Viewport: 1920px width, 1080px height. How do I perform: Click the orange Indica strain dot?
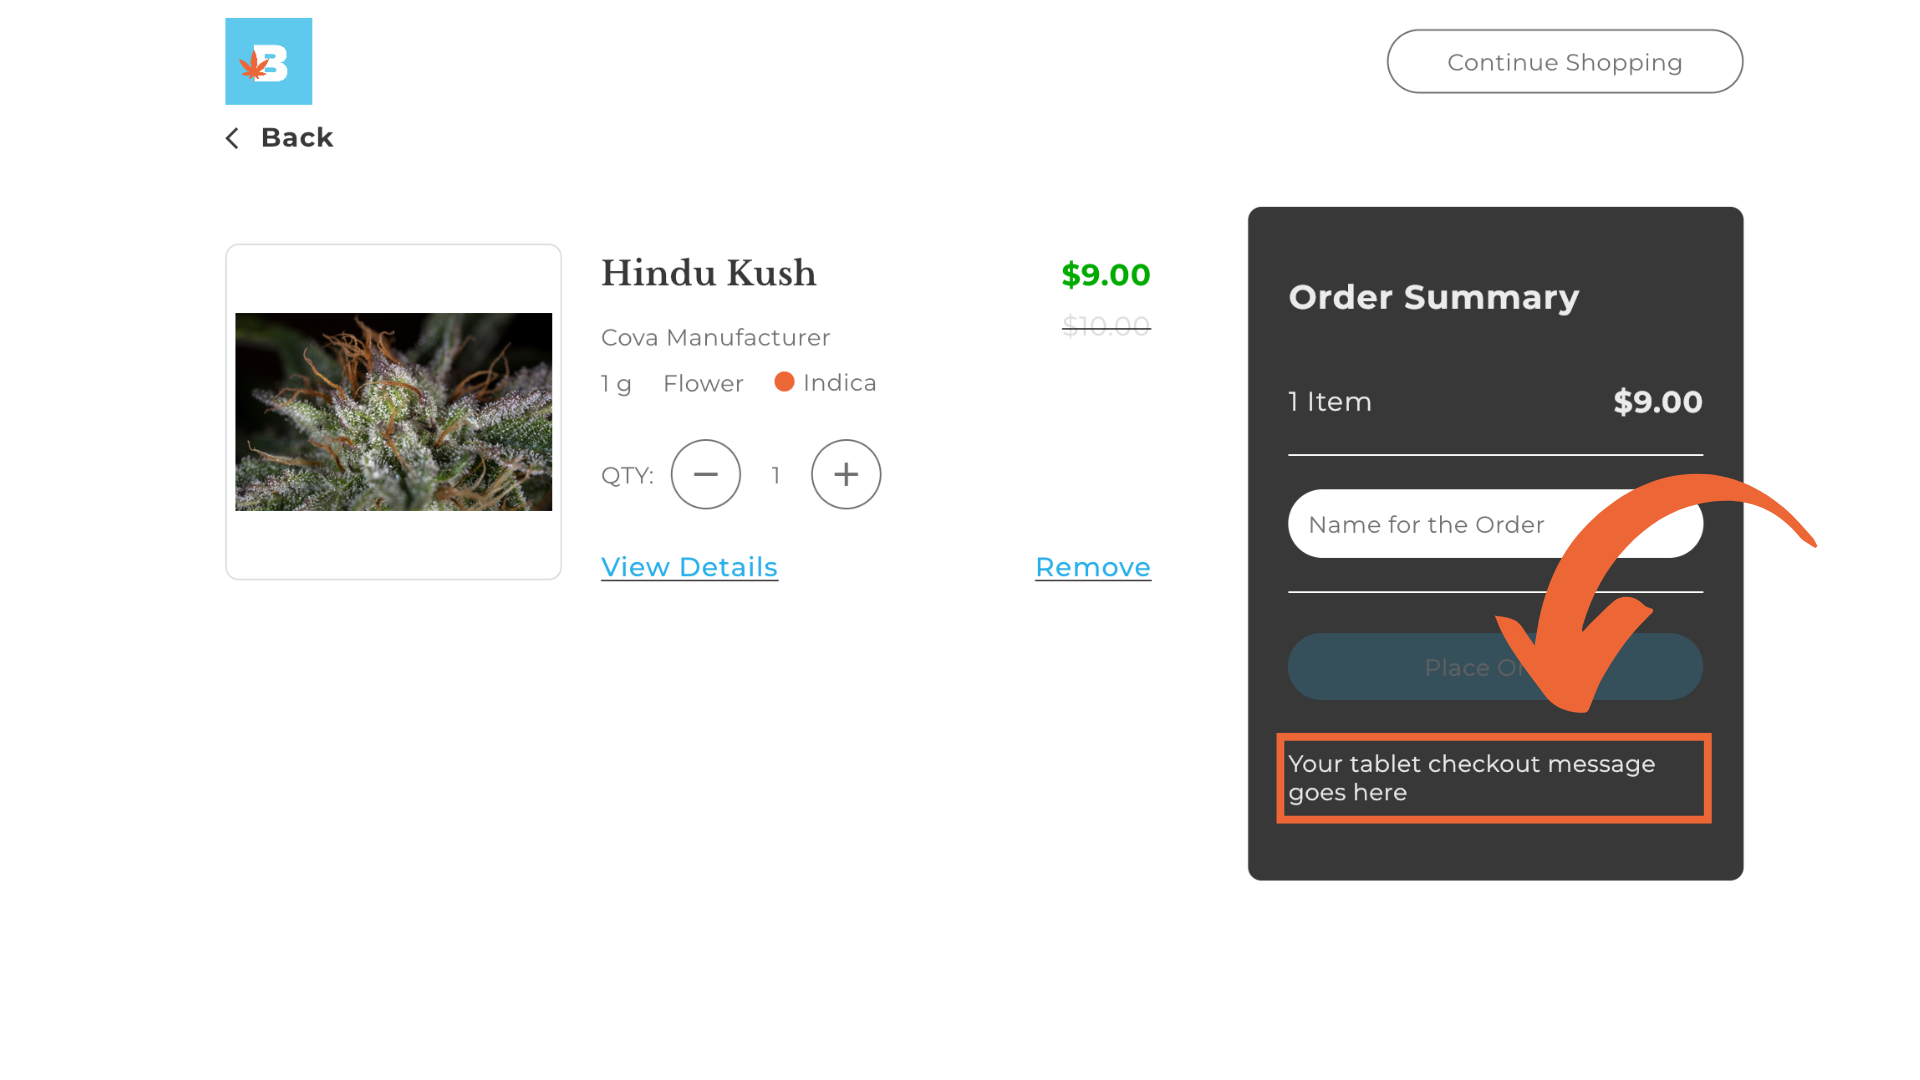point(784,382)
